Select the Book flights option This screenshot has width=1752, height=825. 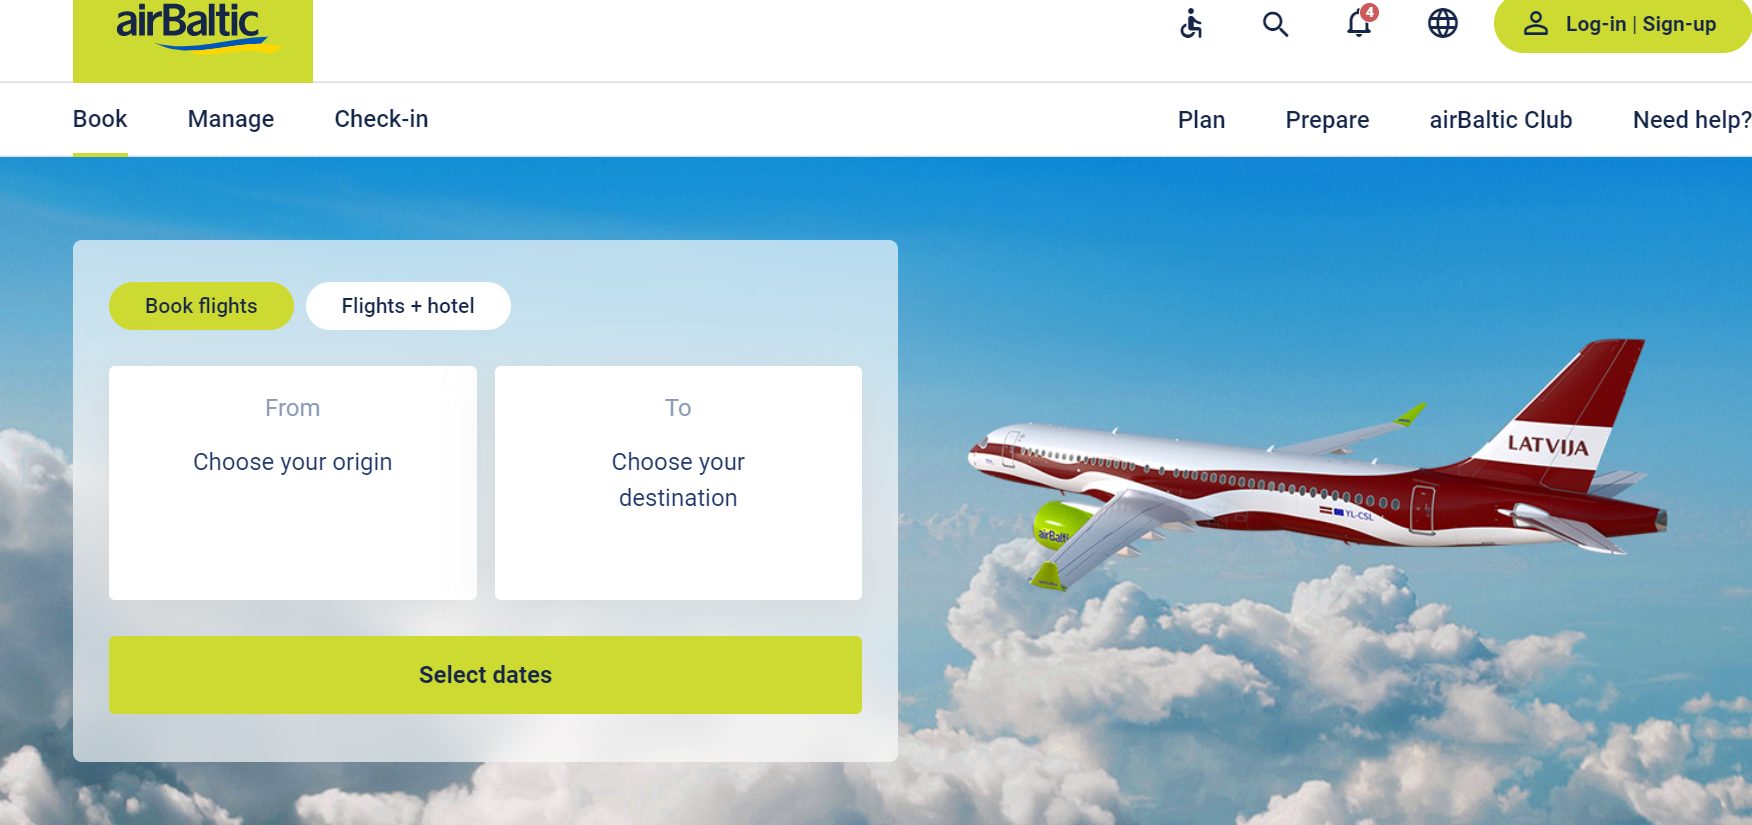pyautogui.click(x=201, y=306)
